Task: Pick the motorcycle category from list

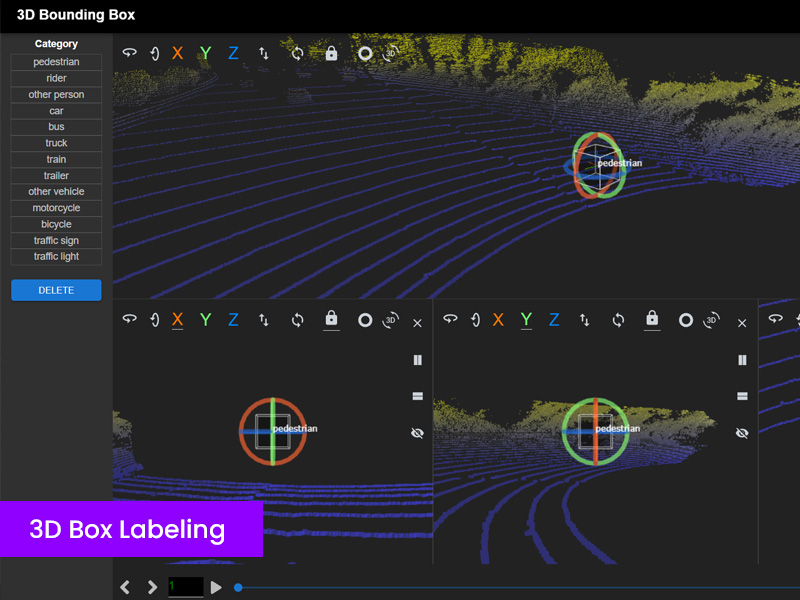Action: coord(56,208)
